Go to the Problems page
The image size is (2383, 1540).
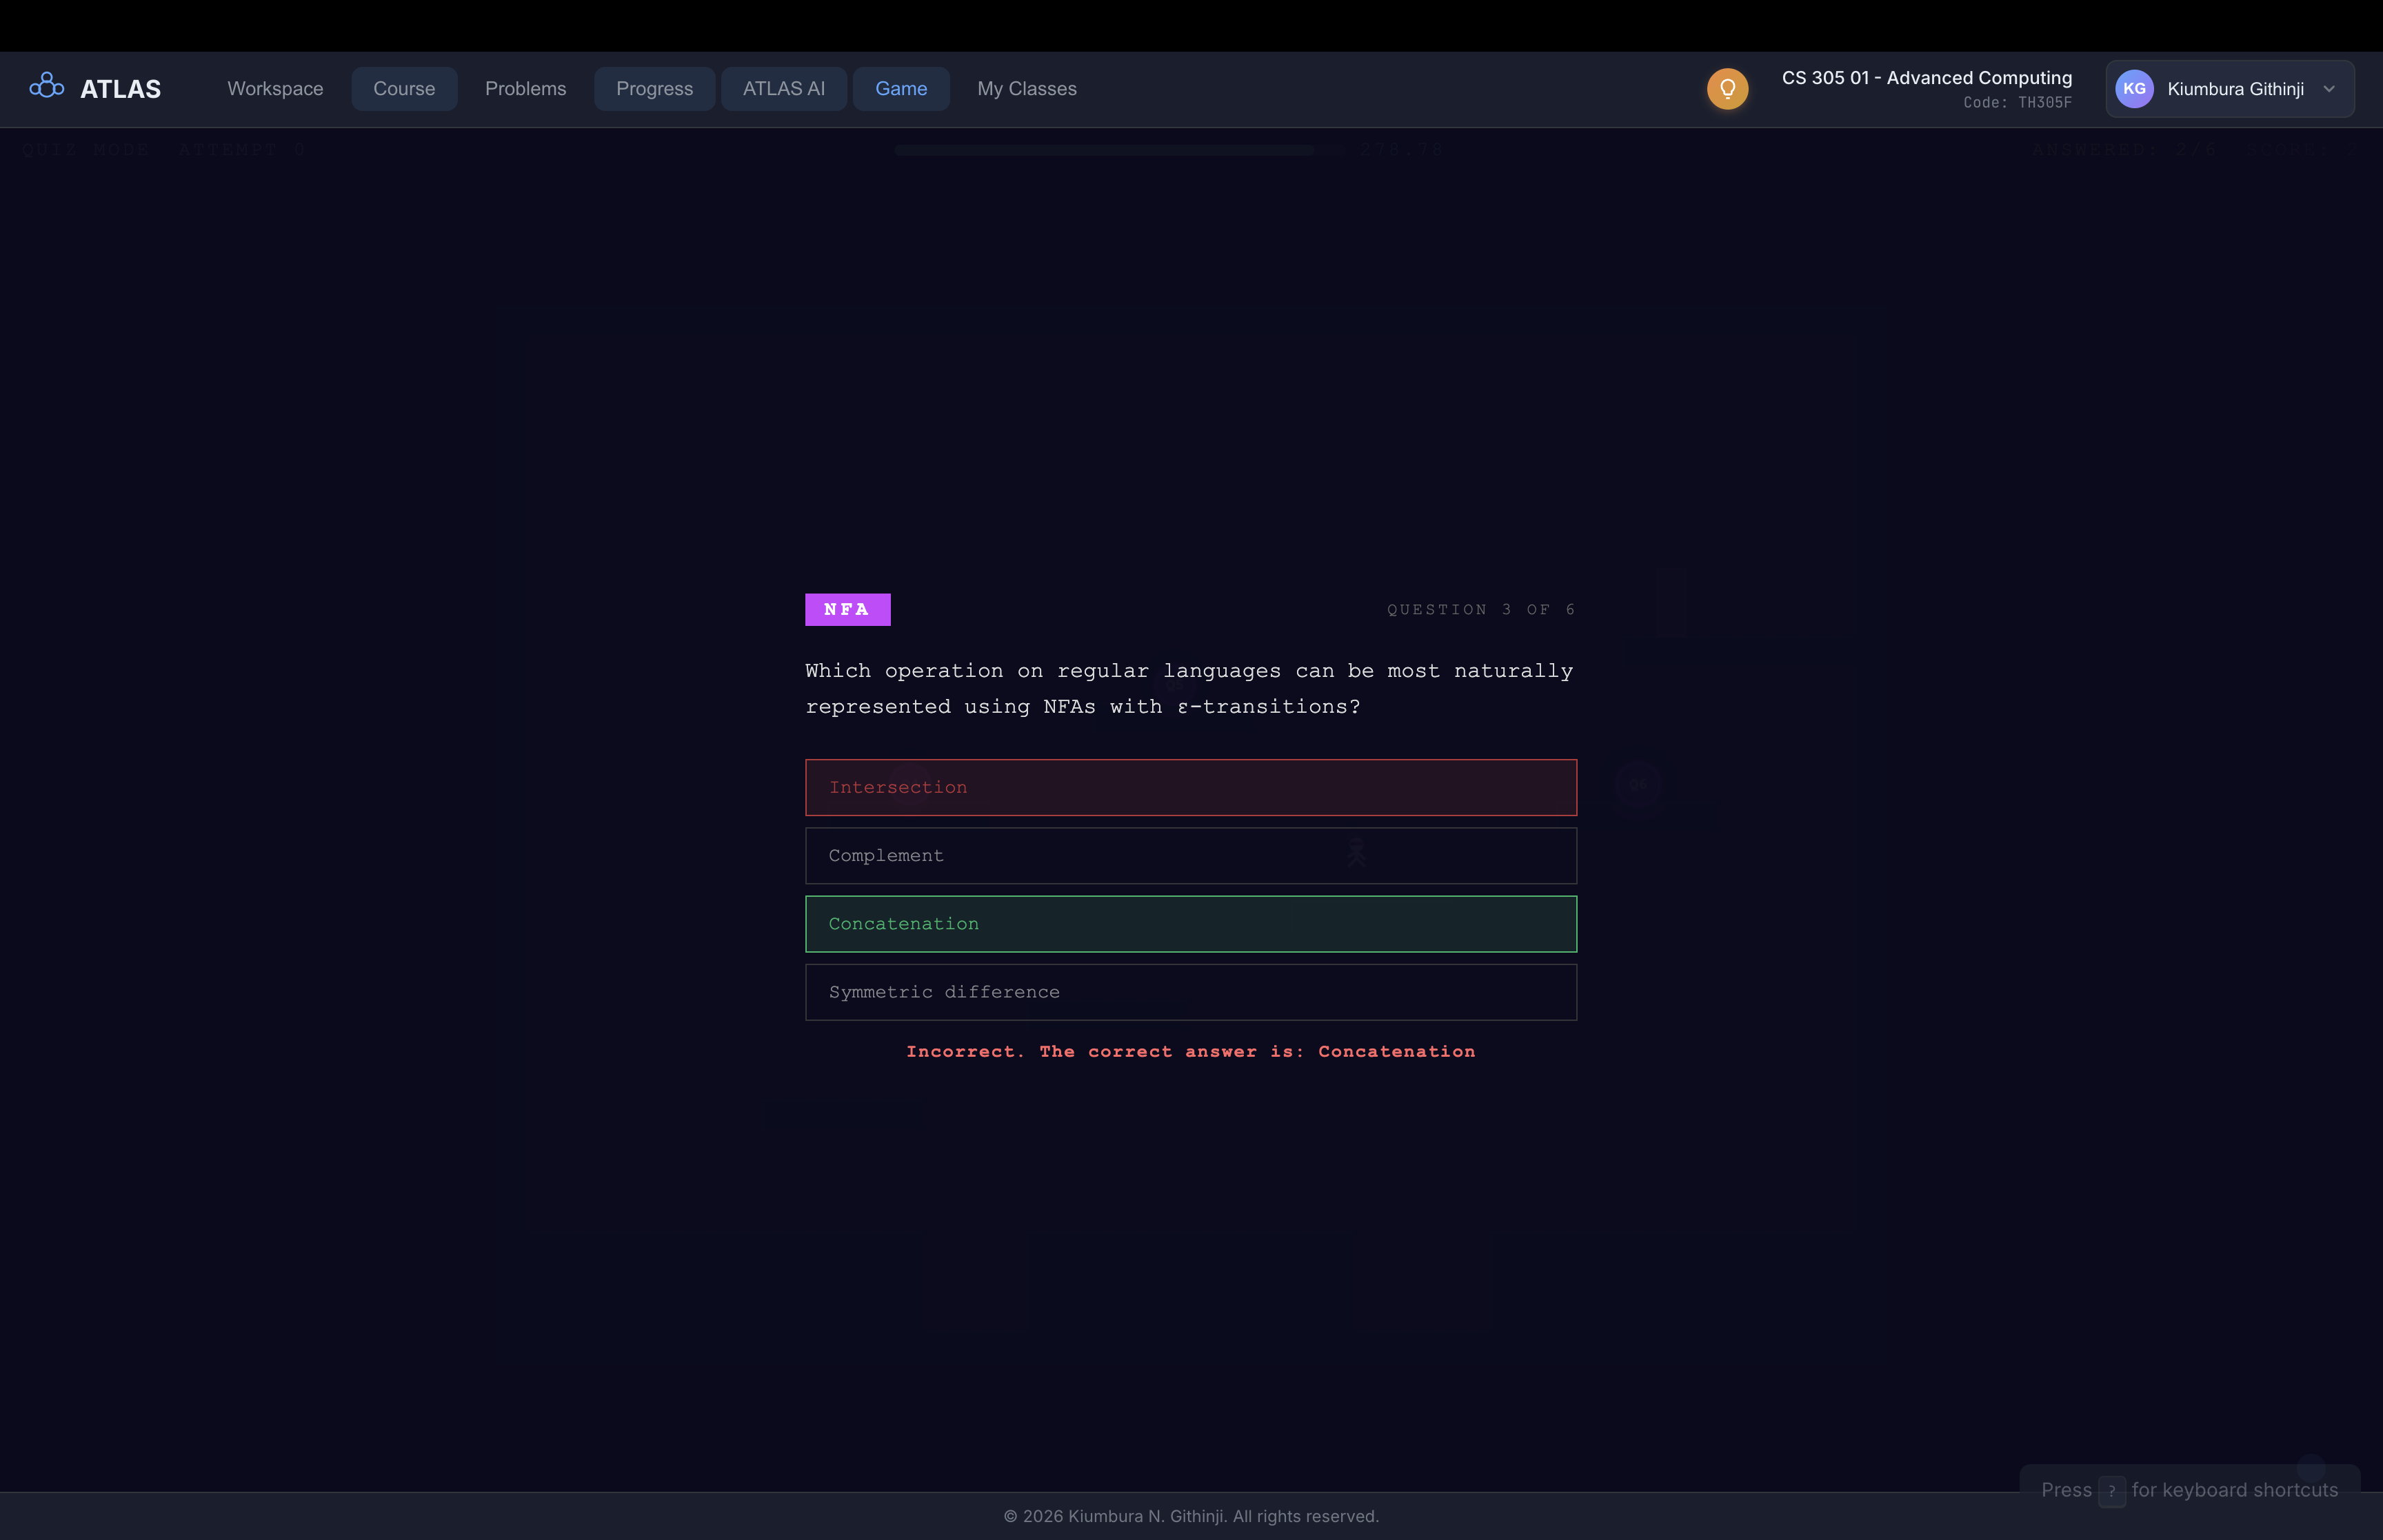pyautogui.click(x=525, y=89)
